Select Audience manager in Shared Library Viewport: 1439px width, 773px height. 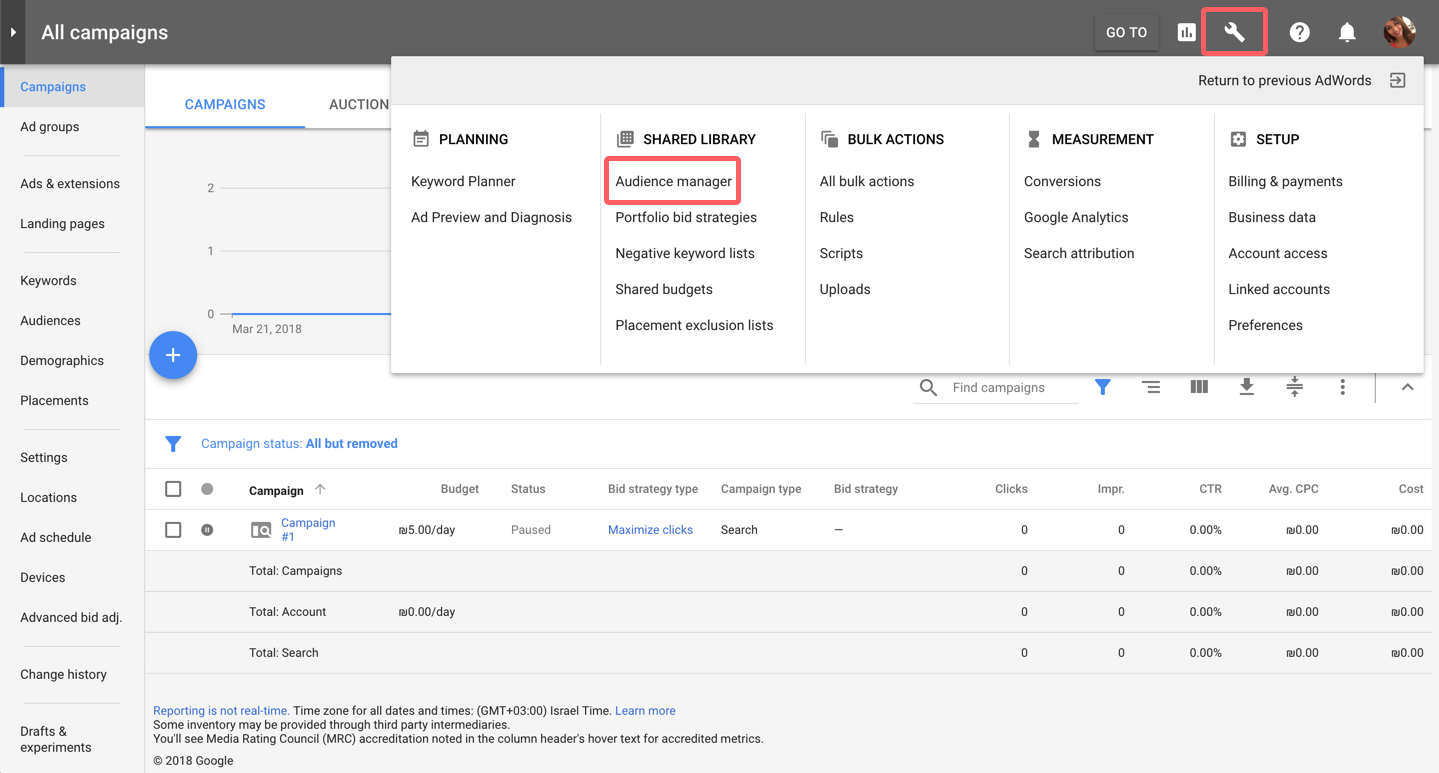pyautogui.click(x=673, y=181)
